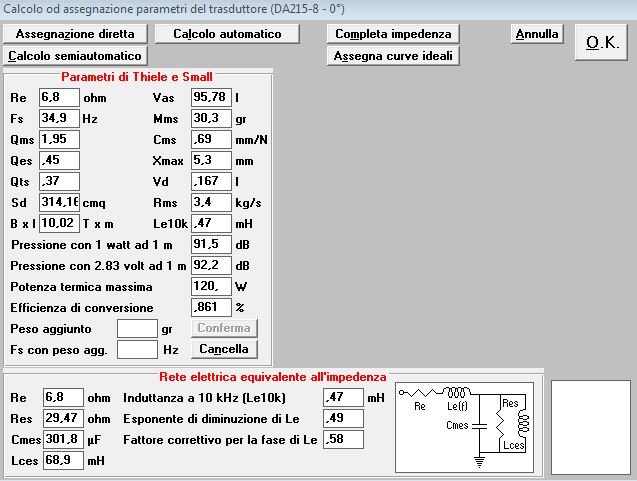637x481 pixels.
Task: Select the Fs field showing 34,9
Action: point(59,119)
